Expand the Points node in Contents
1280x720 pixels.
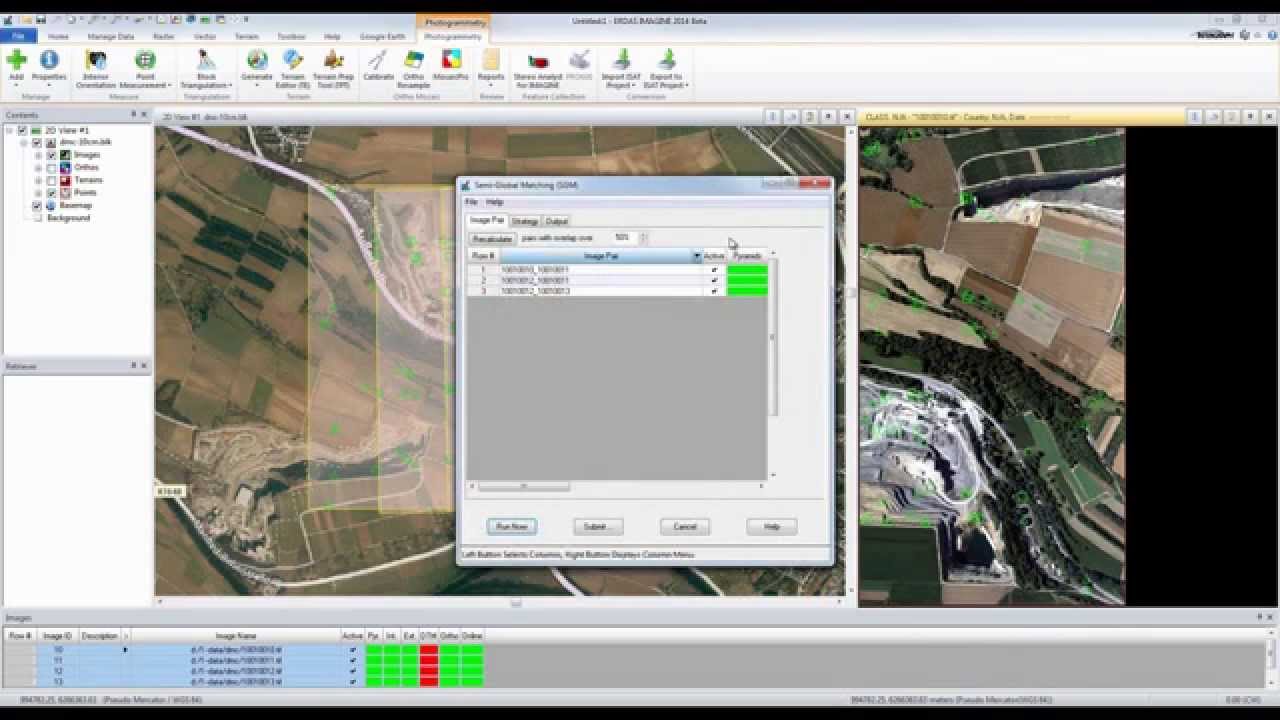coord(39,192)
